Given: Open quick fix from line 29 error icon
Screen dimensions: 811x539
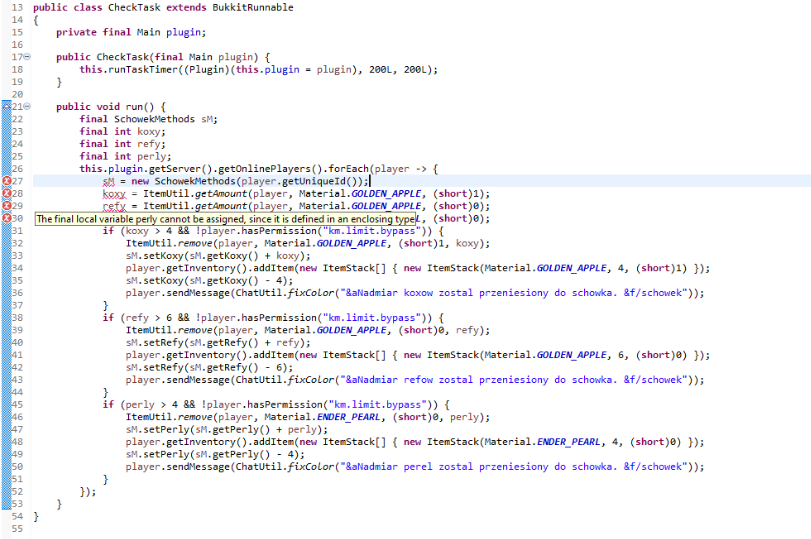Looking at the screenshot, I should coord(6,206).
